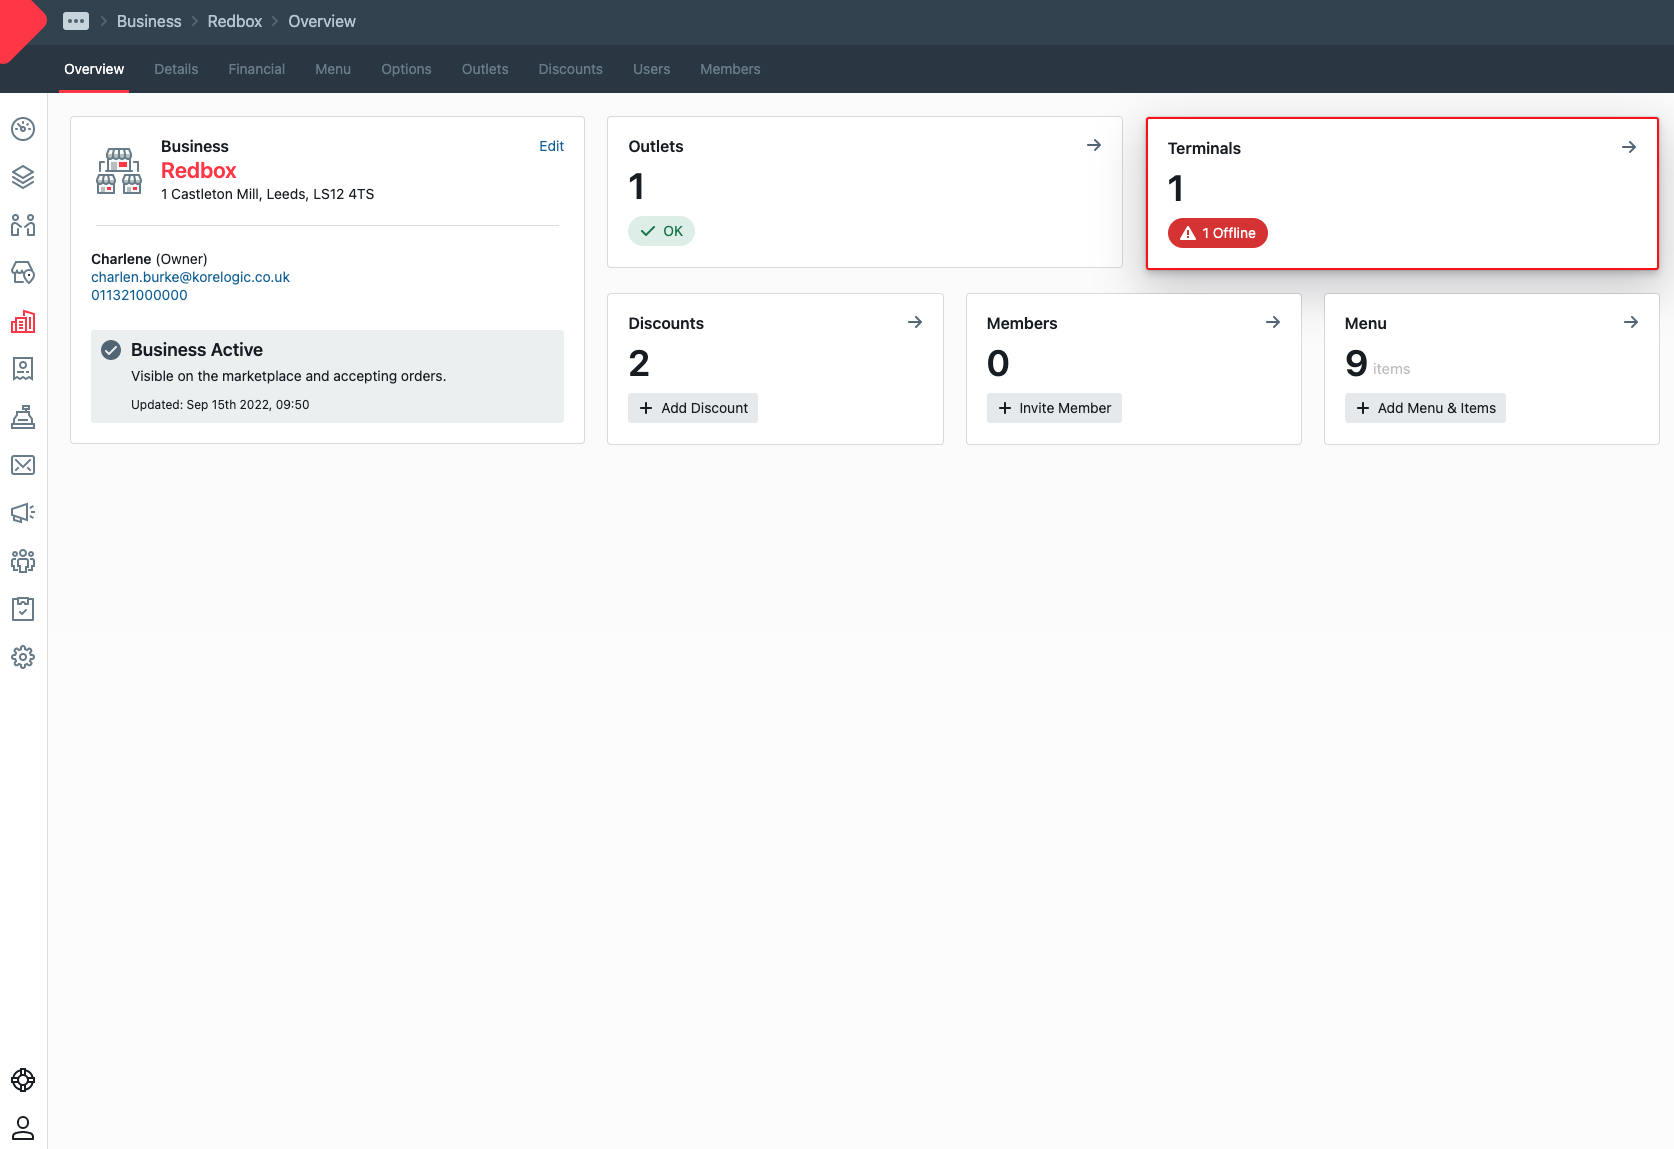Open the storefront location pin icon
Image resolution: width=1674 pixels, height=1149 pixels.
point(23,273)
